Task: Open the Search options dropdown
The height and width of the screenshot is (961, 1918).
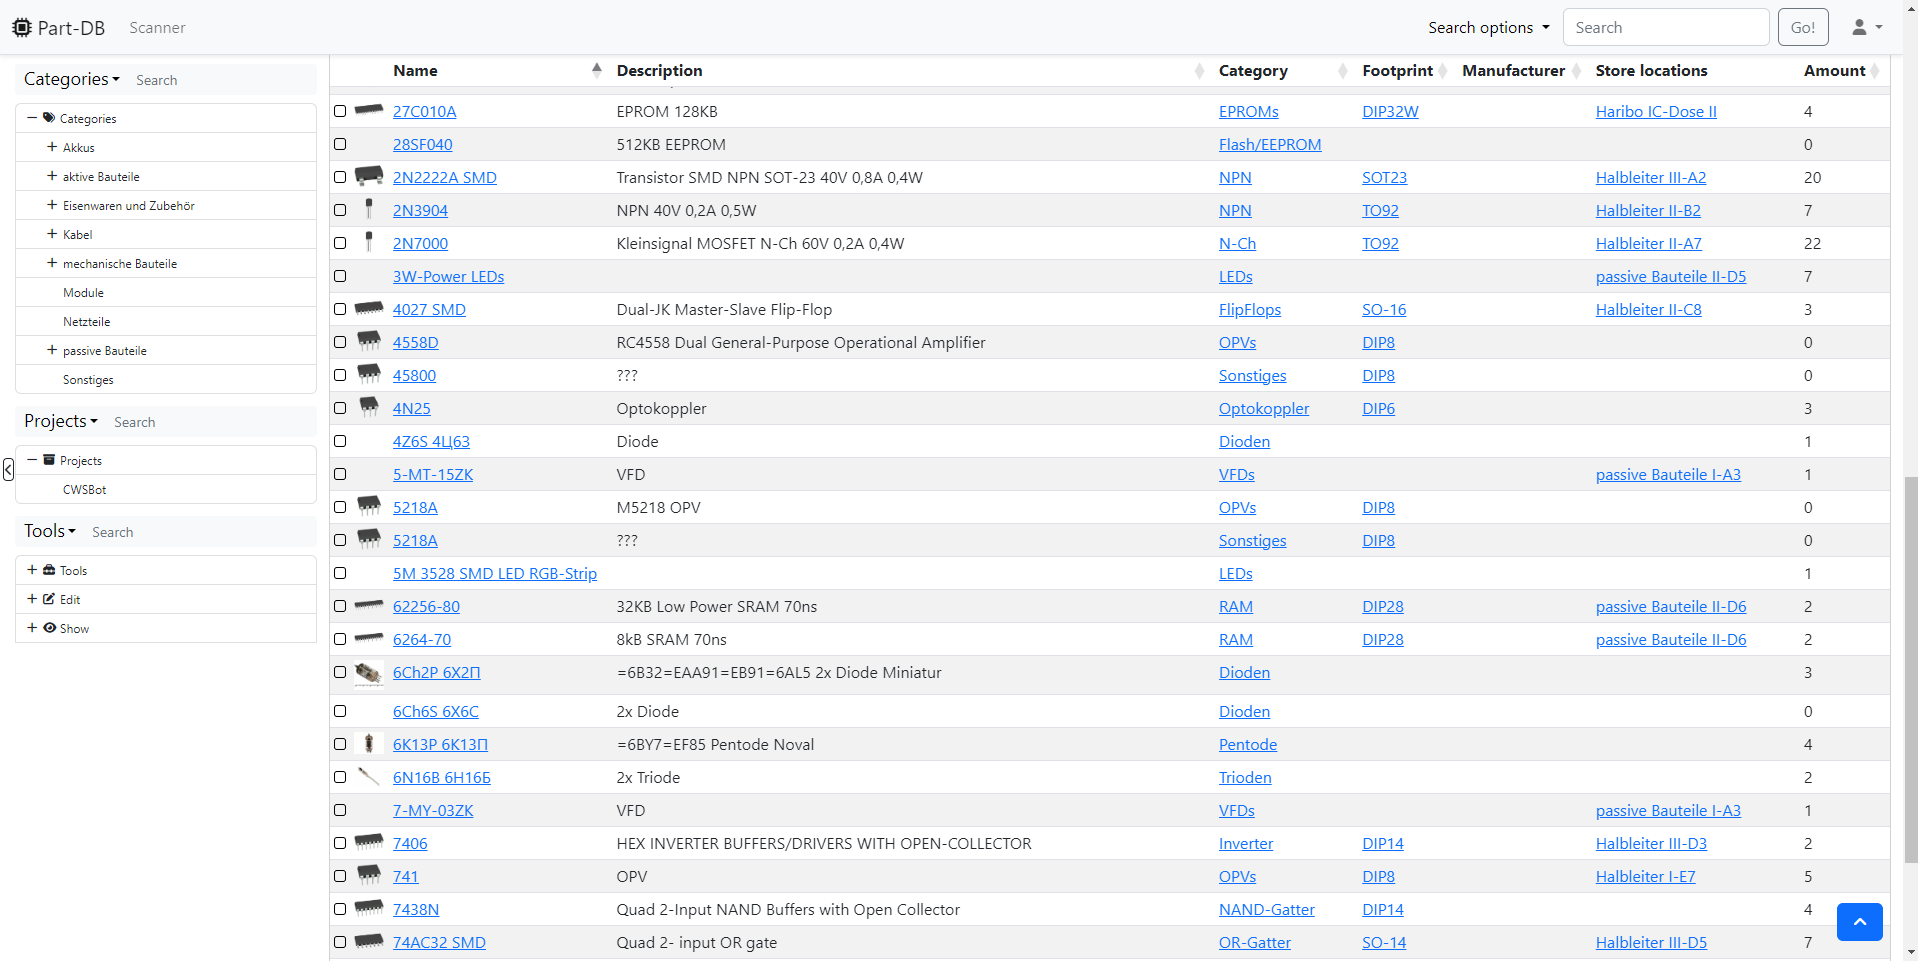Action: pos(1487,27)
